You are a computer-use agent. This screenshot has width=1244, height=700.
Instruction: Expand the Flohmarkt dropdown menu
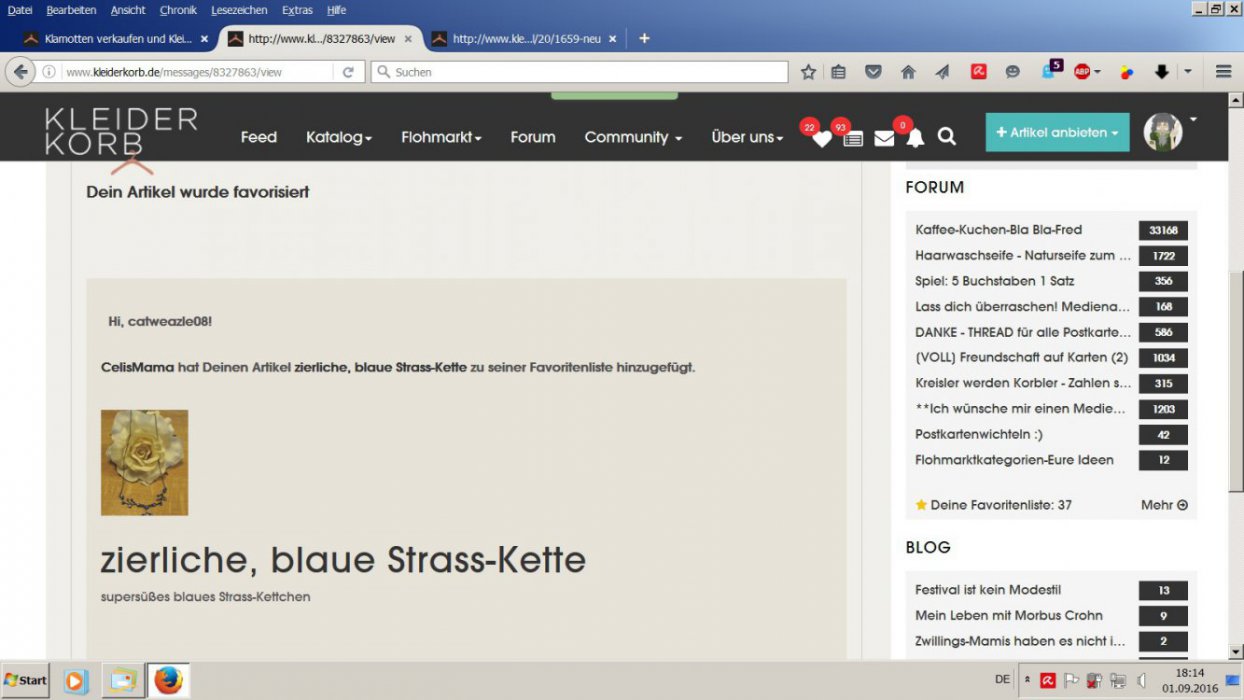coord(441,137)
